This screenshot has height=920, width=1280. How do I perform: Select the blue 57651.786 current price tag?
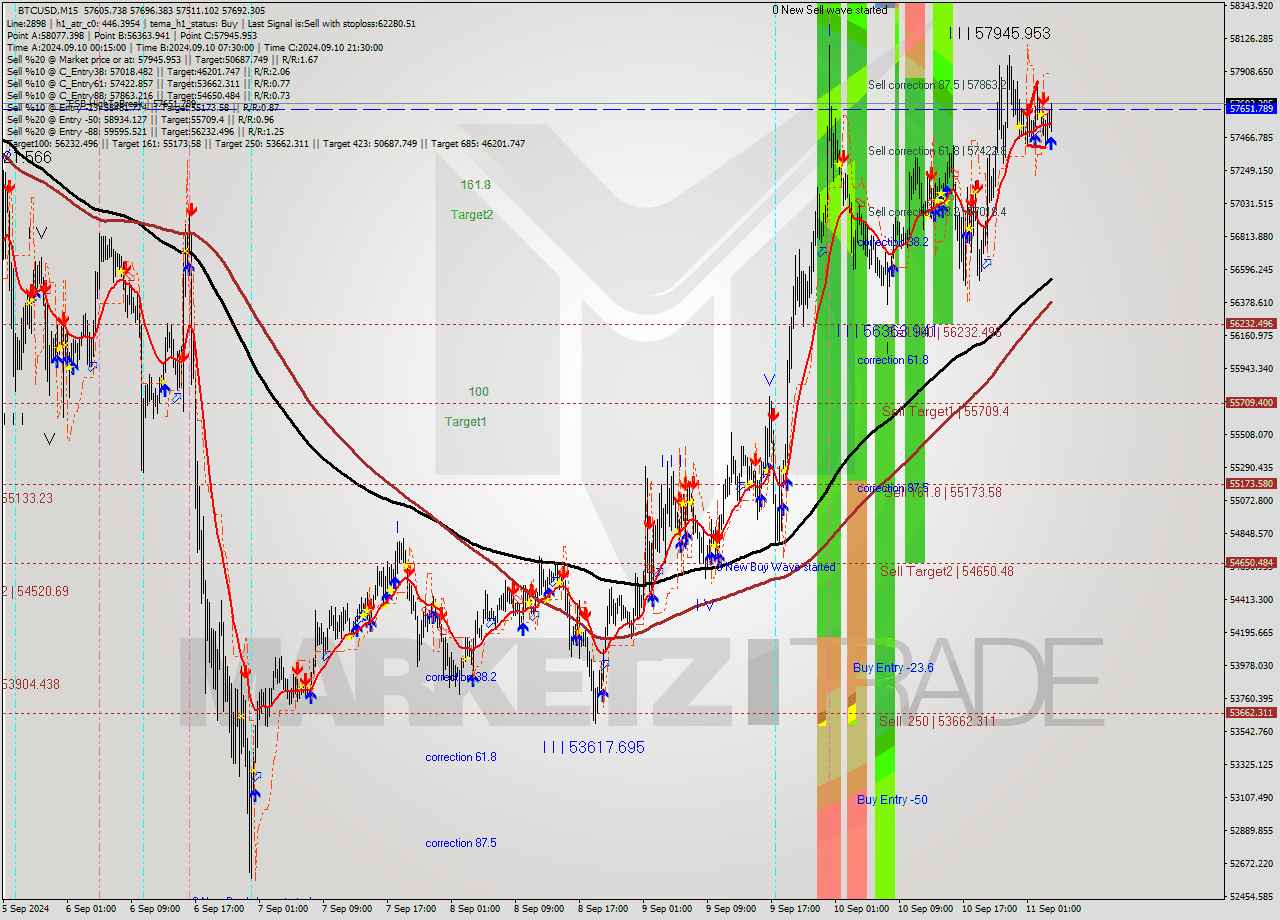(1250, 108)
